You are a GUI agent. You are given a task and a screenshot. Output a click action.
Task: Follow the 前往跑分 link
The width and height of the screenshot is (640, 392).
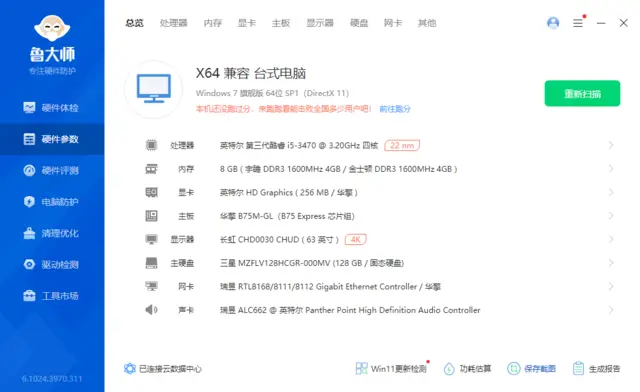[x=395, y=109]
